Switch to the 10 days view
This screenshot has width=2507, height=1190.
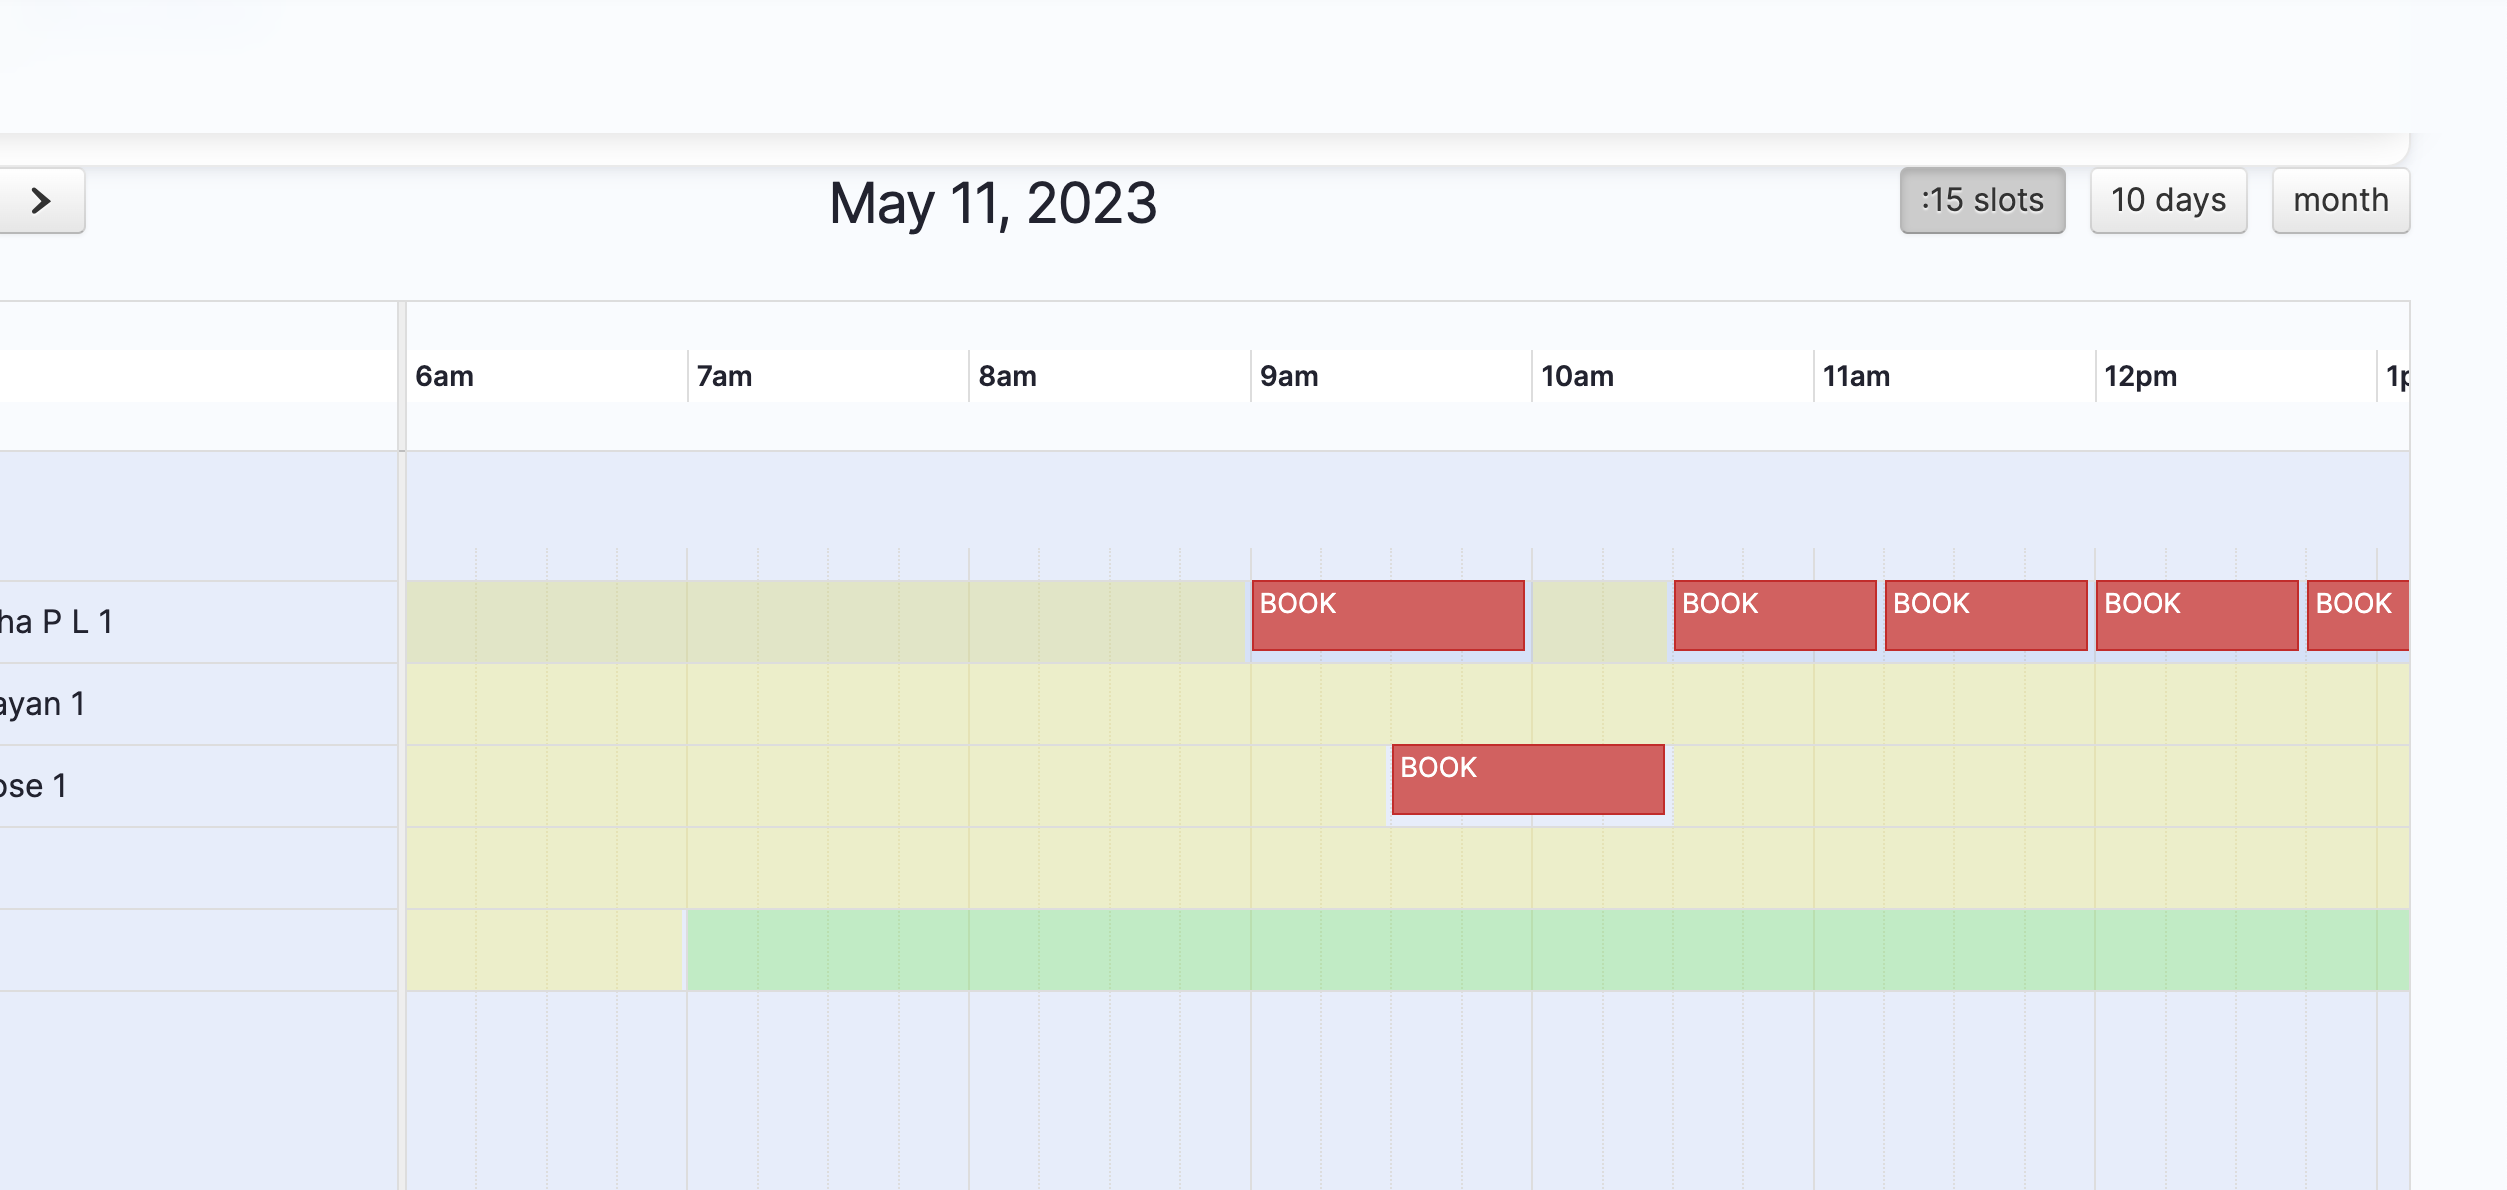coord(2167,201)
